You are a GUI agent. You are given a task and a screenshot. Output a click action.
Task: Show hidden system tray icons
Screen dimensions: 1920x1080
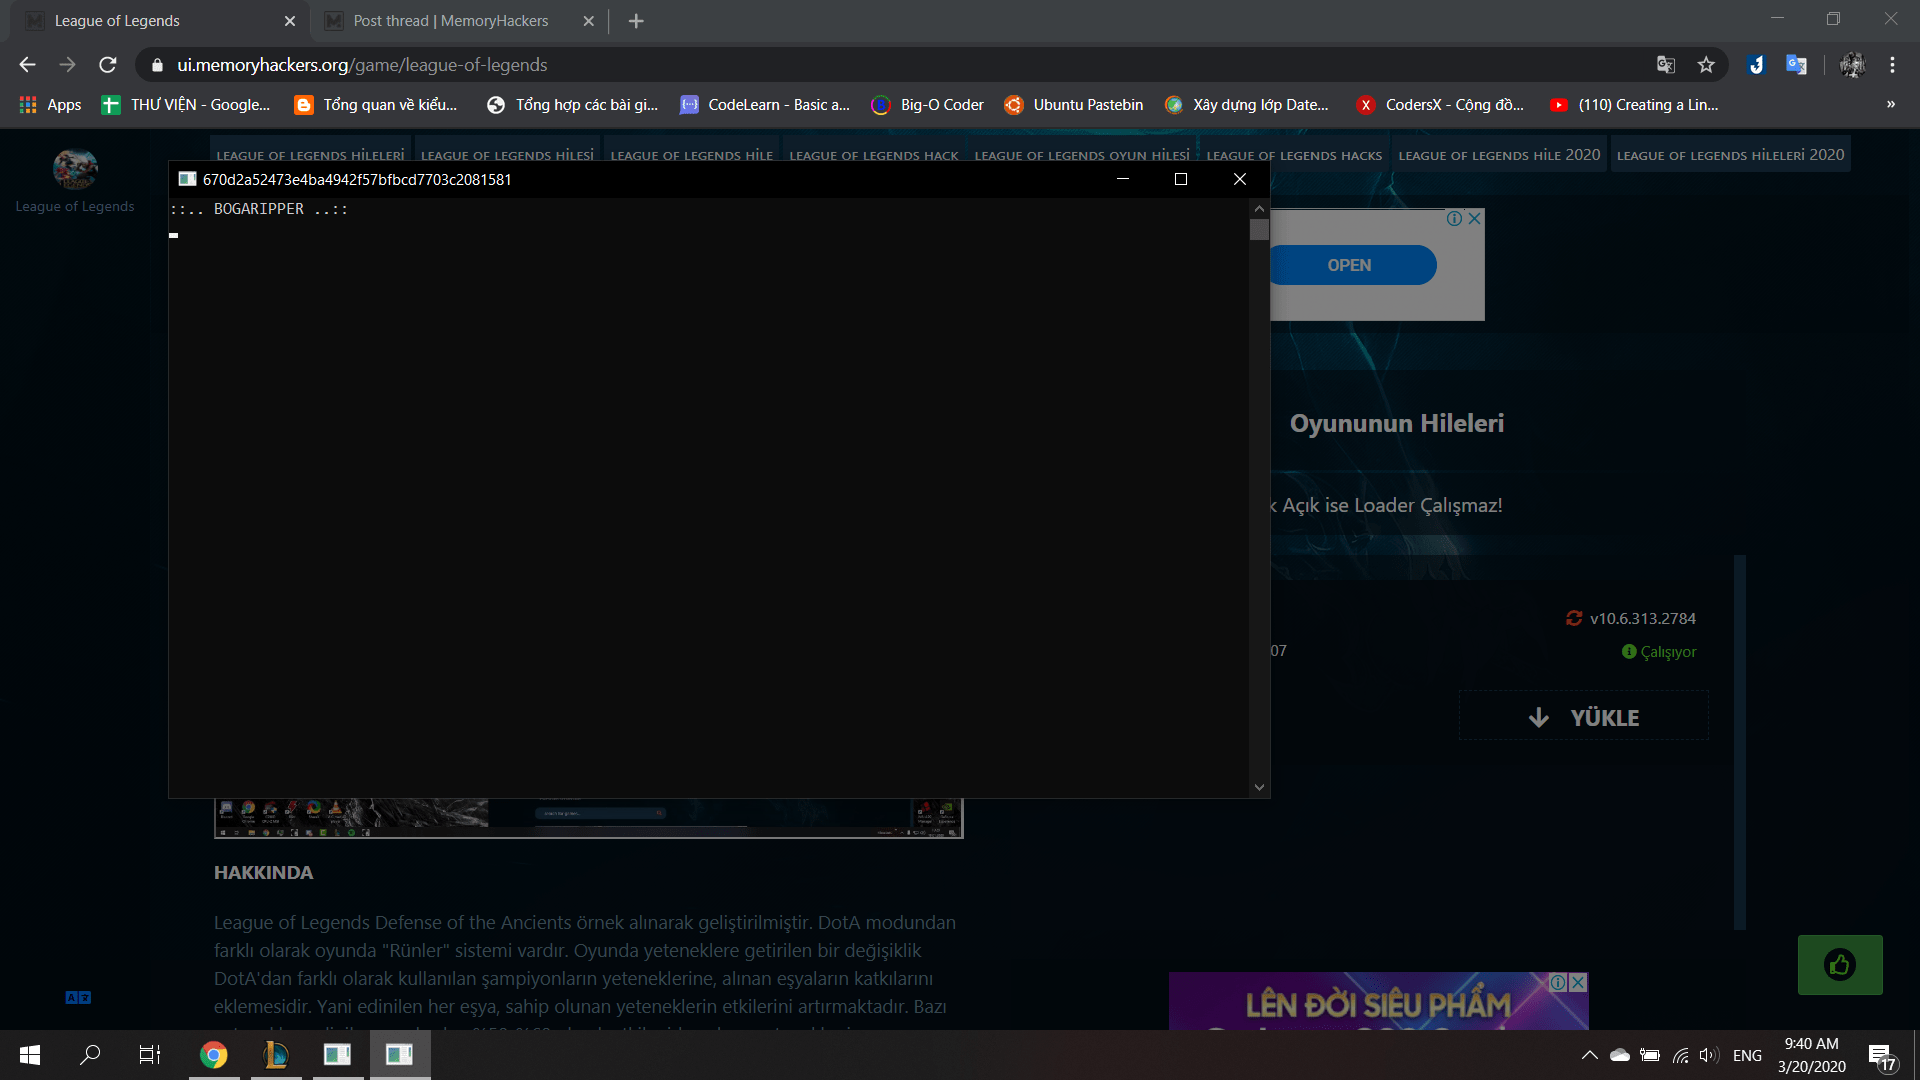click(1589, 1055)
